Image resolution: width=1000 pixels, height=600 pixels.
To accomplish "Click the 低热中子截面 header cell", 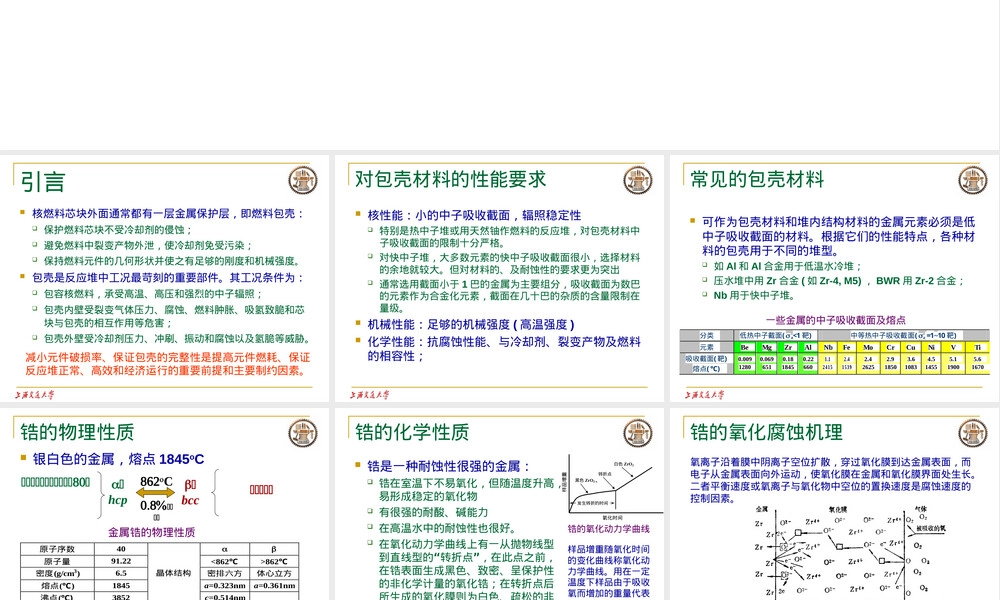I will pos(776,335).
